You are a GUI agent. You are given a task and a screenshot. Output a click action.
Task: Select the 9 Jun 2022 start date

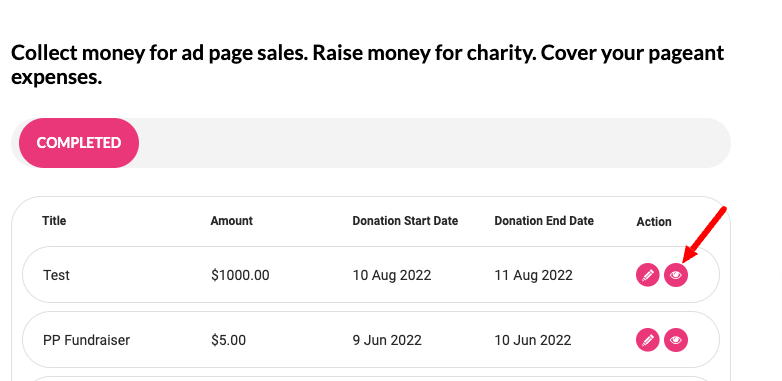387,340
